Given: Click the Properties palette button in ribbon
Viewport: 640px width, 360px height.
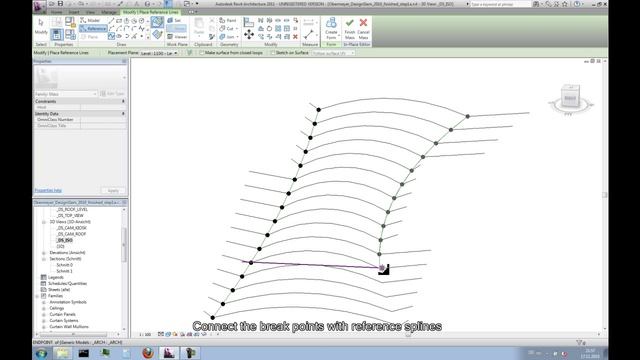Looking at the screenshot, I should [x=57, y=34].
